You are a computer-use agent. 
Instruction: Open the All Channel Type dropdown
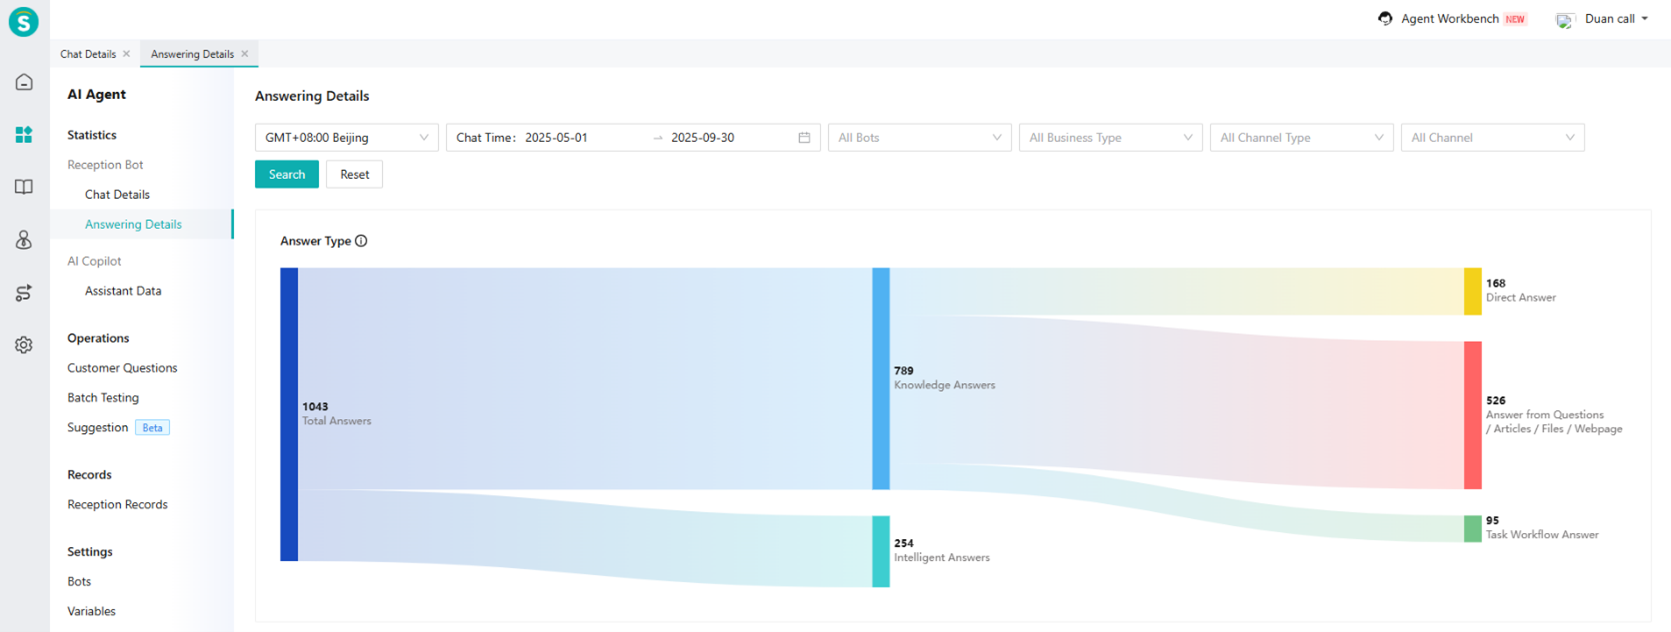[x=1301, y=138]
